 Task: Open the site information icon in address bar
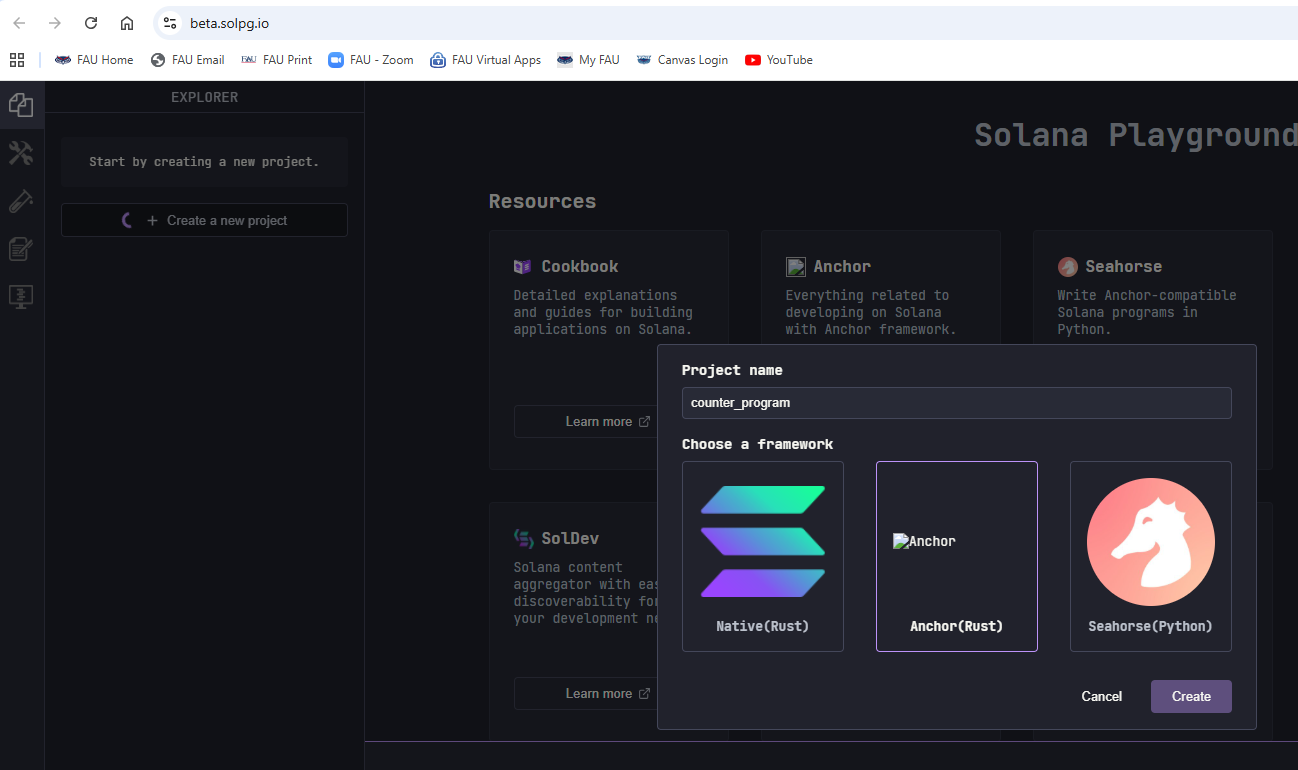click(x=169, y=23)
